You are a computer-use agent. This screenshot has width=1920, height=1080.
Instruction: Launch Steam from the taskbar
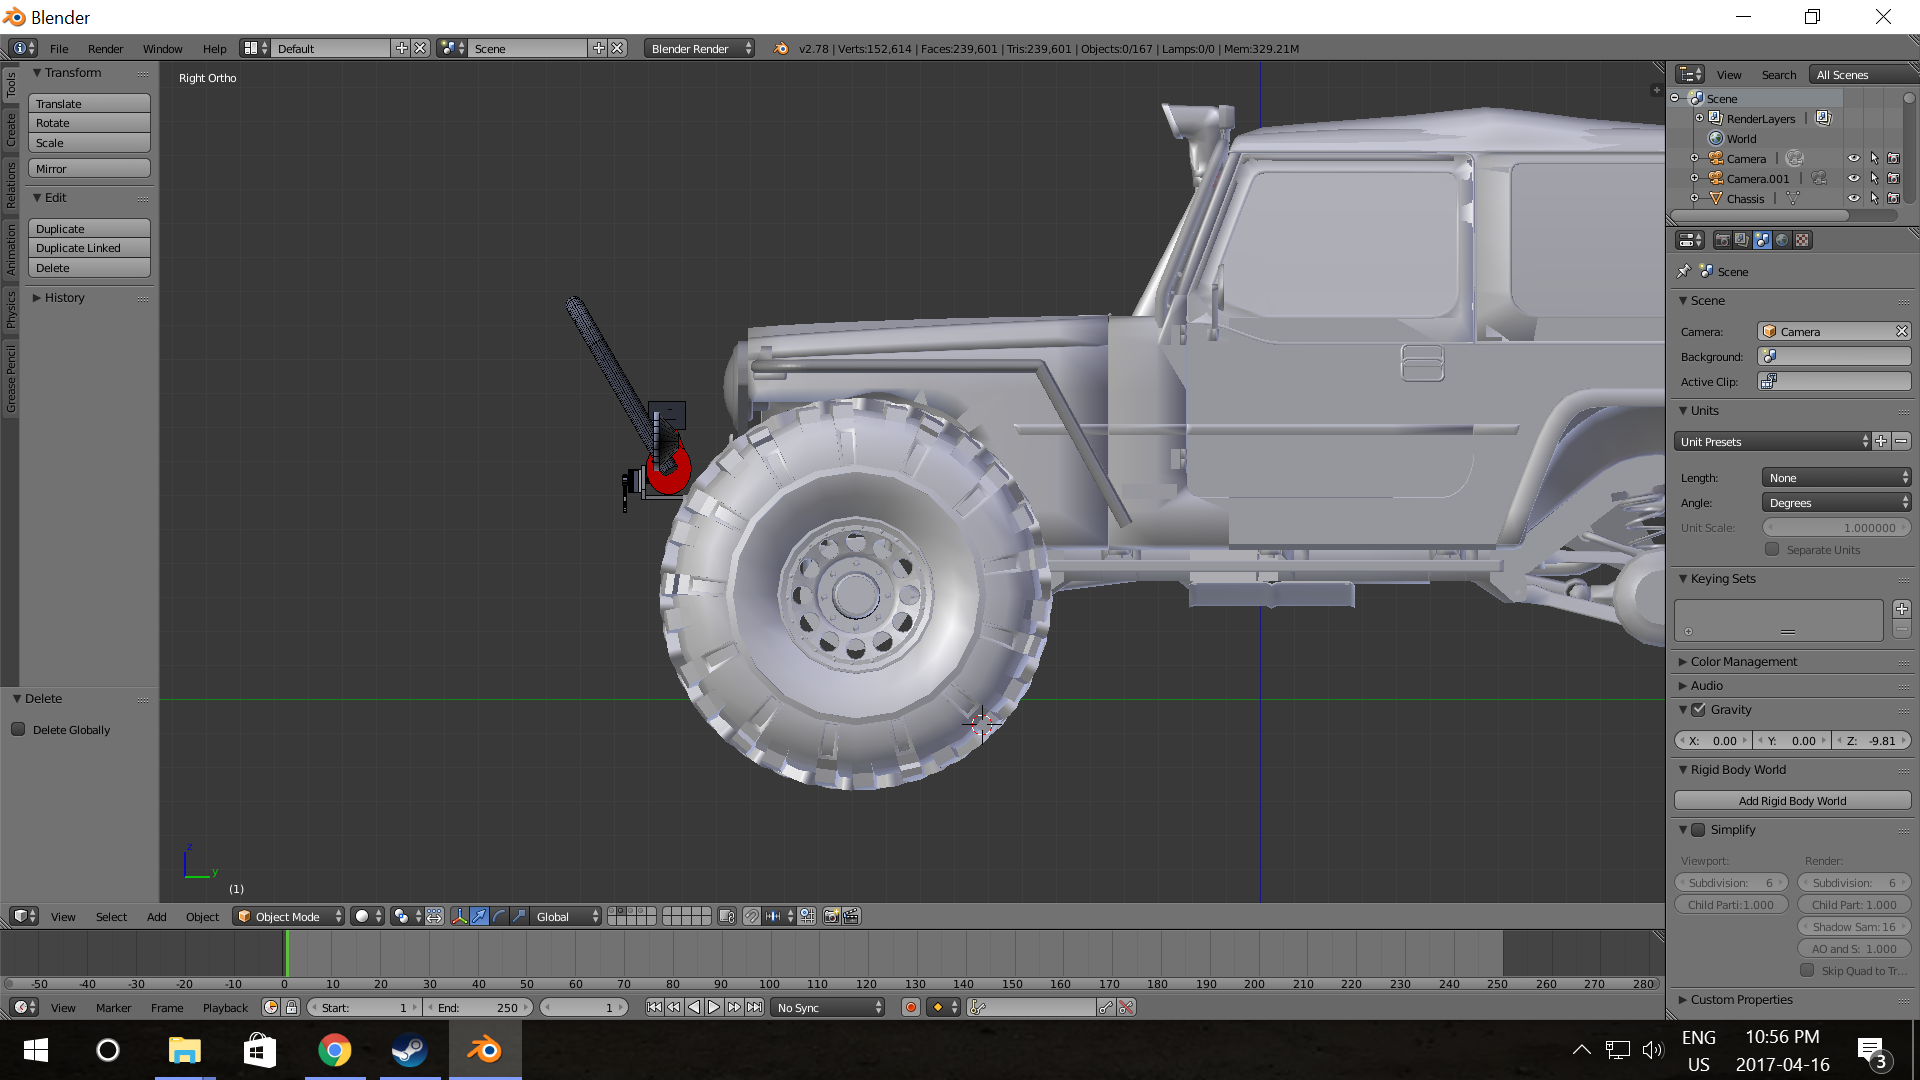[409, 1050]
